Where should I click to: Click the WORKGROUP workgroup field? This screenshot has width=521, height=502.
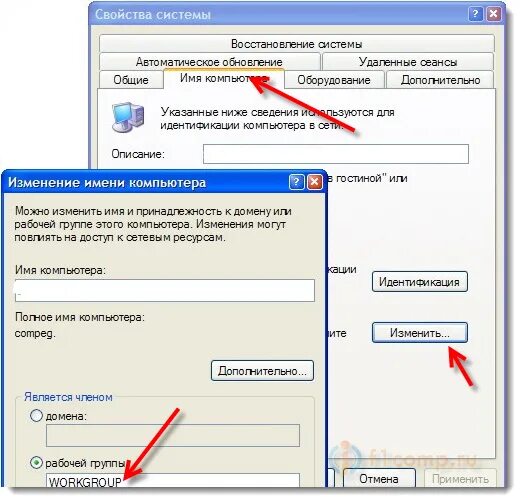pyautogui.click(x=173, y=481)
